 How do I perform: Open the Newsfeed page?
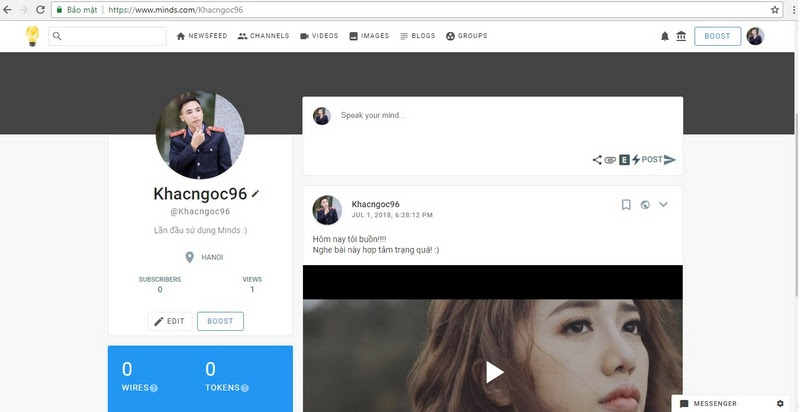(x=202, y=36)
